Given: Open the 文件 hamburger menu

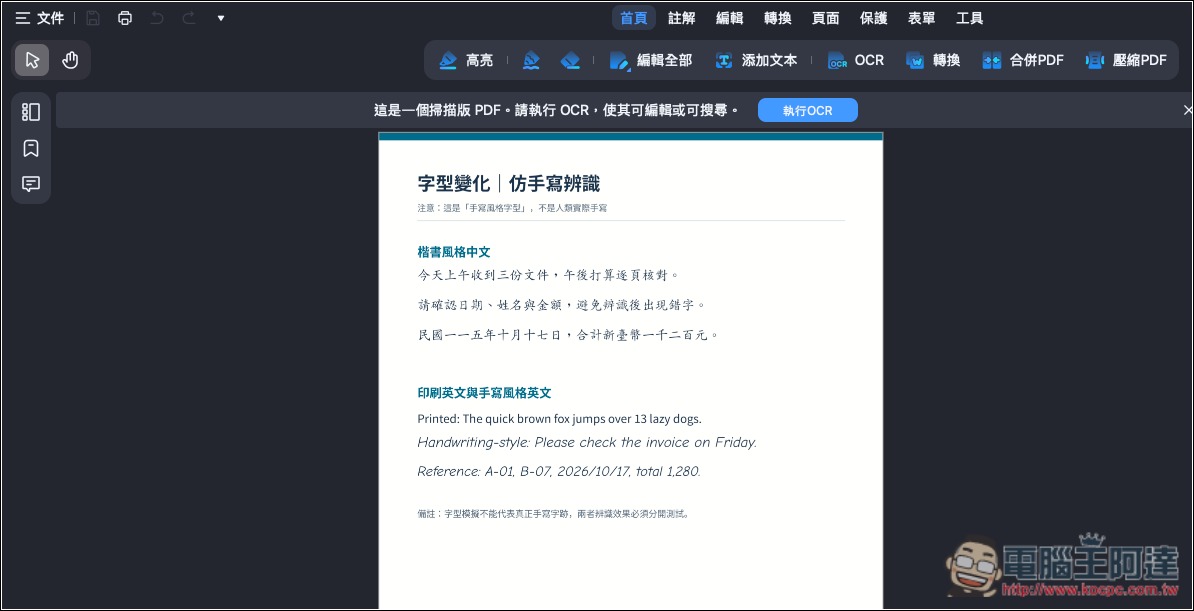Looking at the screenshot, I should (x=40, y=18).
